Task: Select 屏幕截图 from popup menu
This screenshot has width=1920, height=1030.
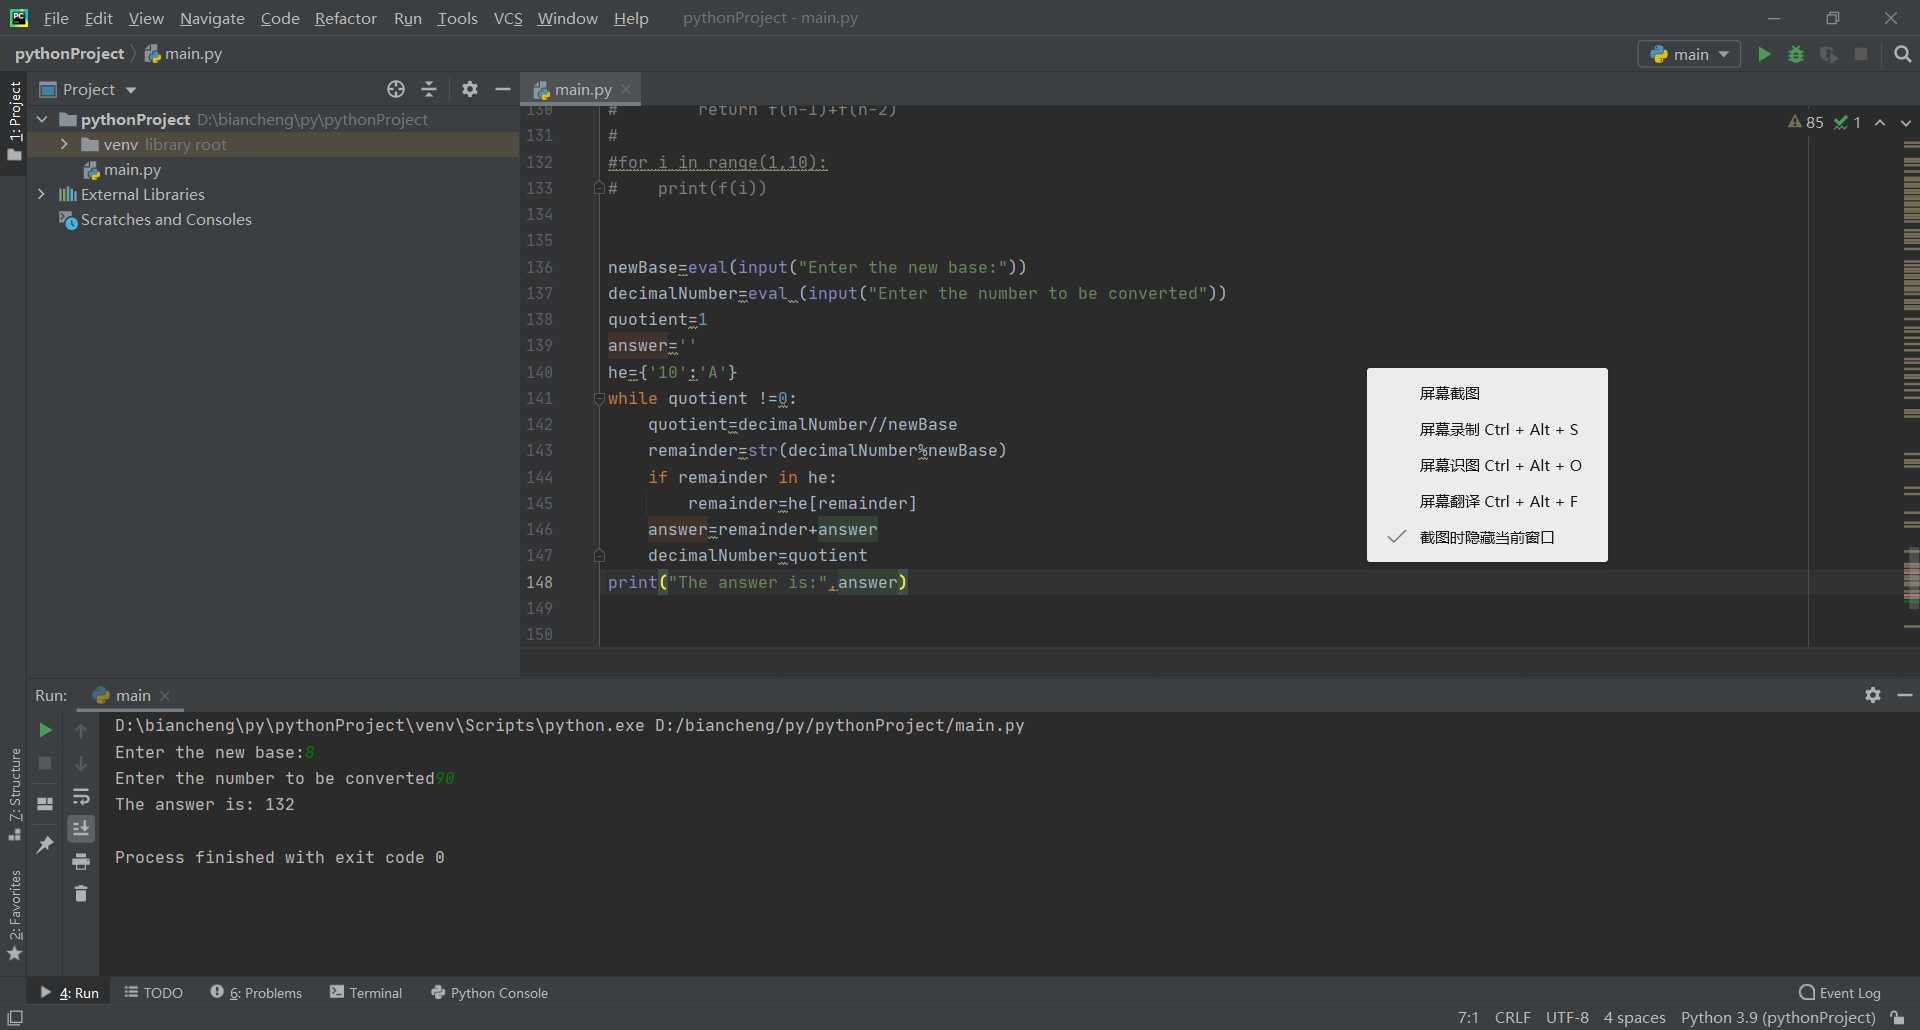Action: pyautogui.click(x=1487, y=393)
